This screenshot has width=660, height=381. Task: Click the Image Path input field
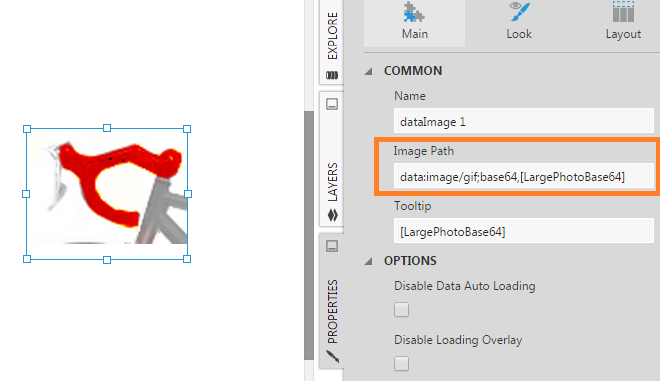[524, 176]
